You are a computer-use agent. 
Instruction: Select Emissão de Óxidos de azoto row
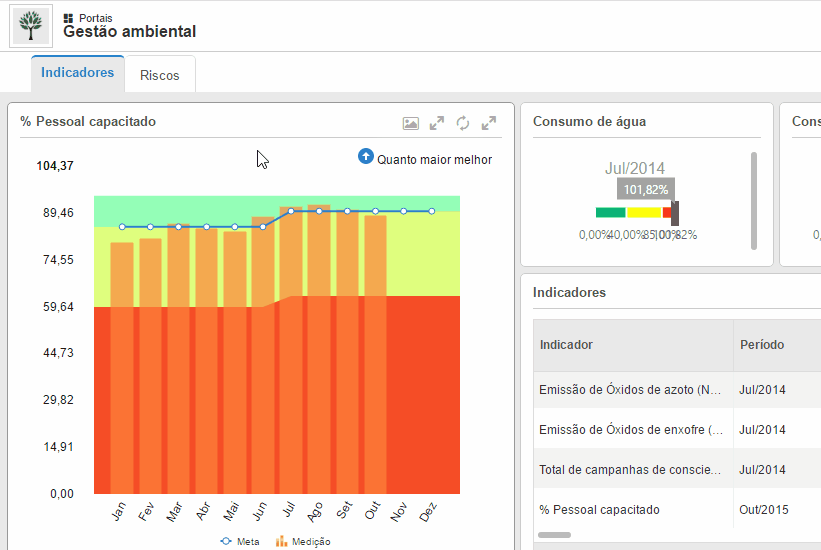(x=630, y=390)
